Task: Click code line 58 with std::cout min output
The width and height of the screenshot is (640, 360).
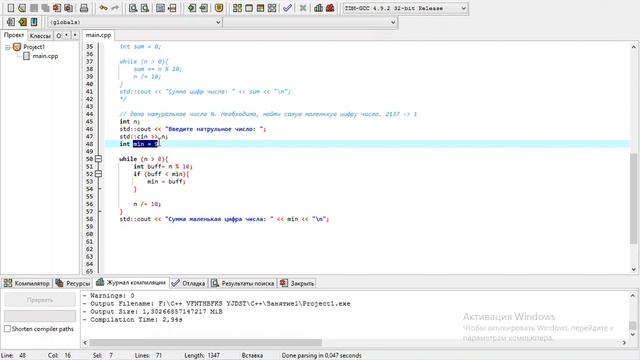Action: tap(224, 219)
